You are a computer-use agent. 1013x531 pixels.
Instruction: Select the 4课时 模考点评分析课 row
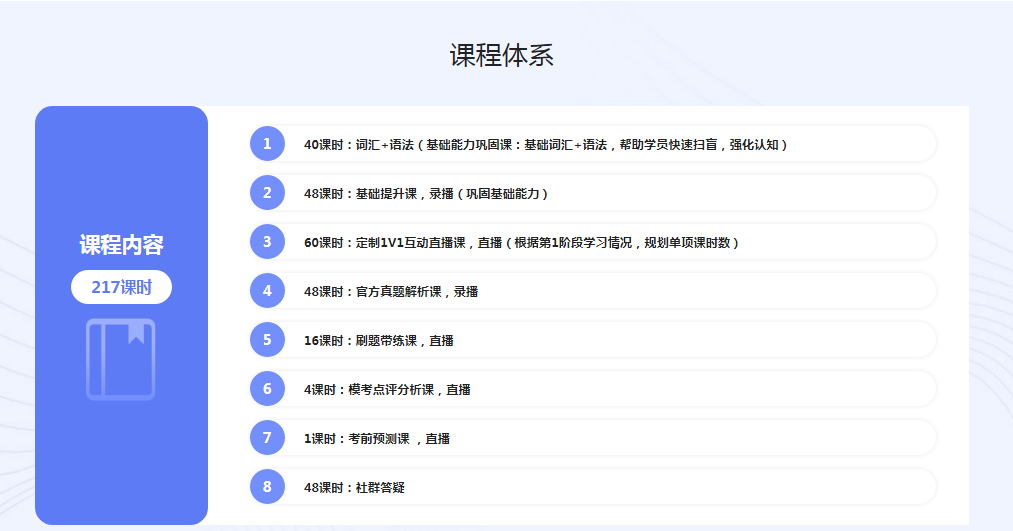pos(387,389)
